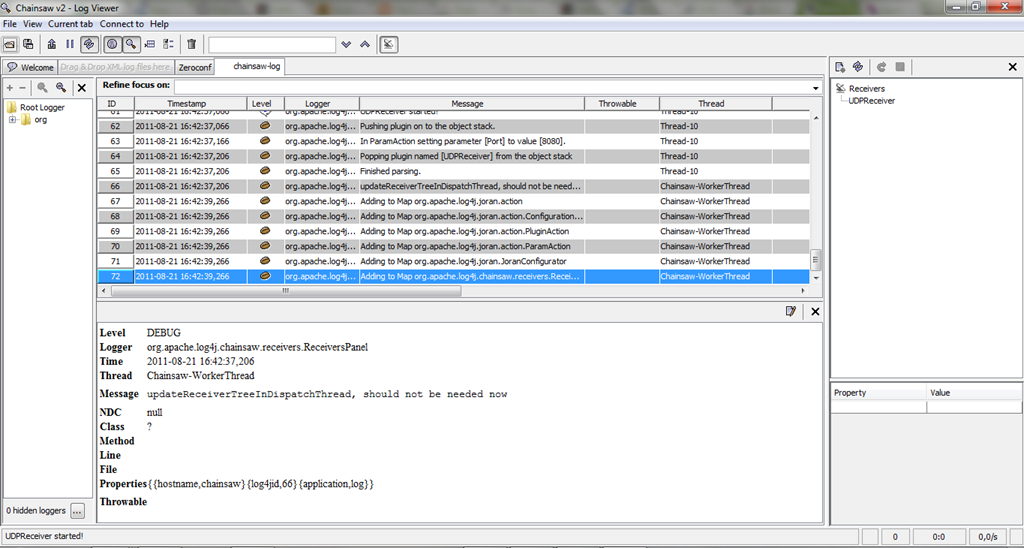Close the Receivers panel
This screenshot has height=548, width=1024.
(x=1013, y=67)
